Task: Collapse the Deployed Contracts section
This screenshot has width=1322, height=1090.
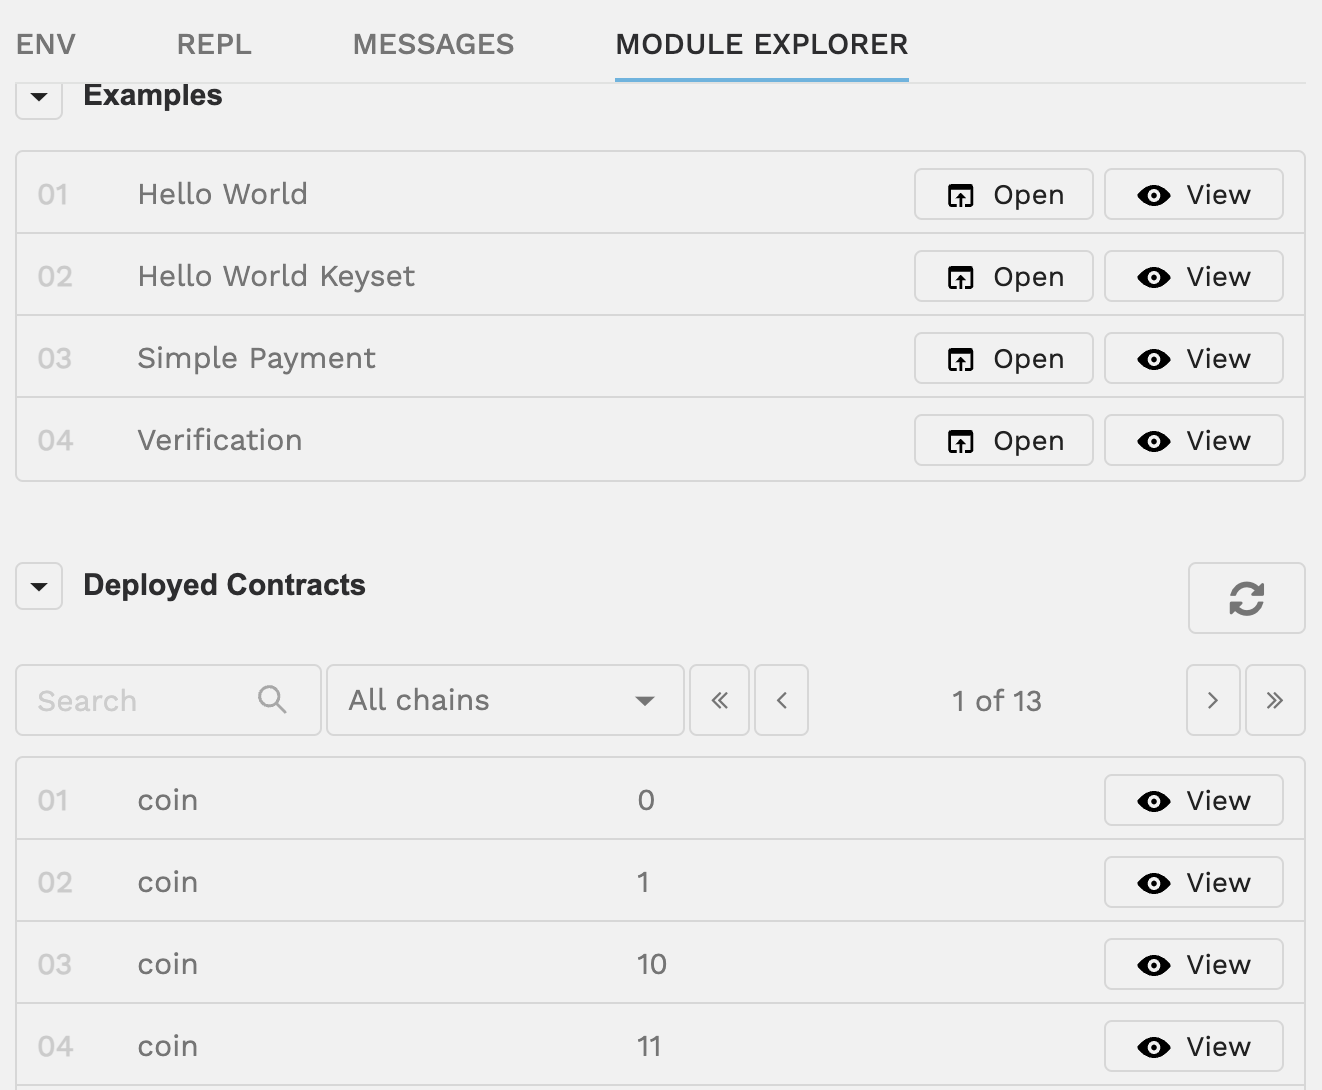Action: [38, 586]
